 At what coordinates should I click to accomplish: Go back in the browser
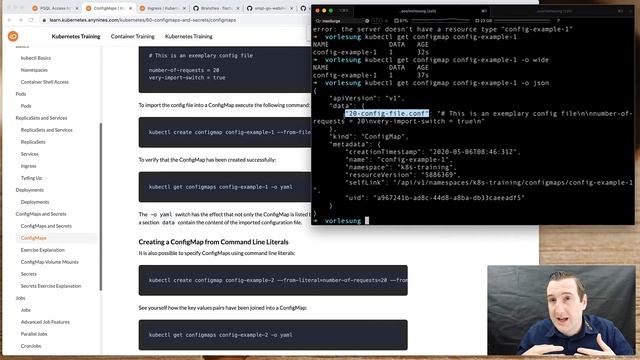tap(9, 20)
